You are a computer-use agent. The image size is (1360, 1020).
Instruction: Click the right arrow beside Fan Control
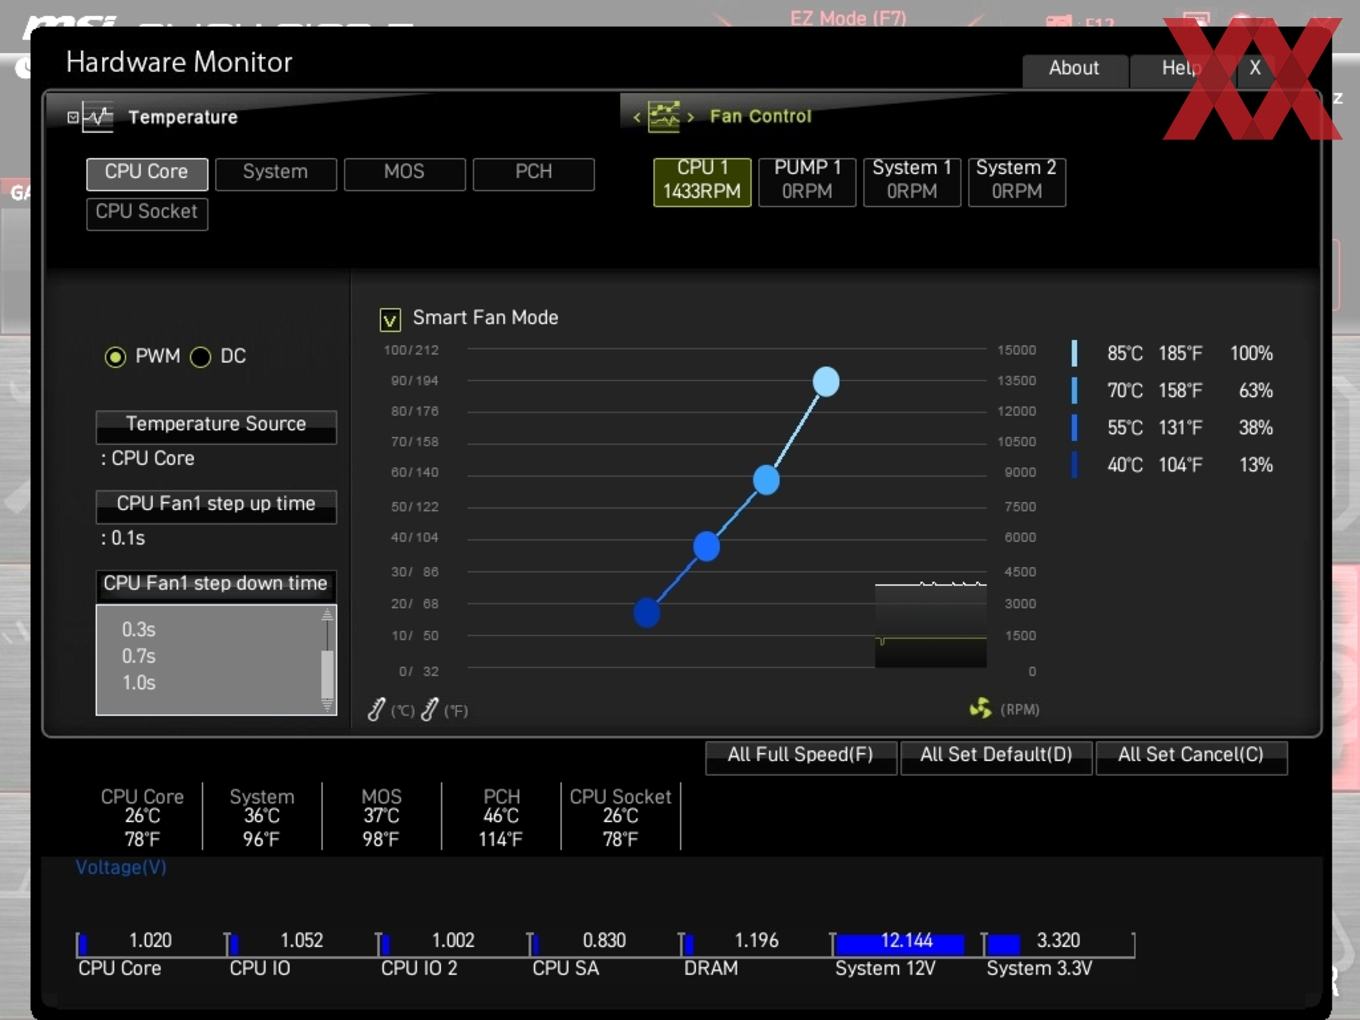coord(690,117)
